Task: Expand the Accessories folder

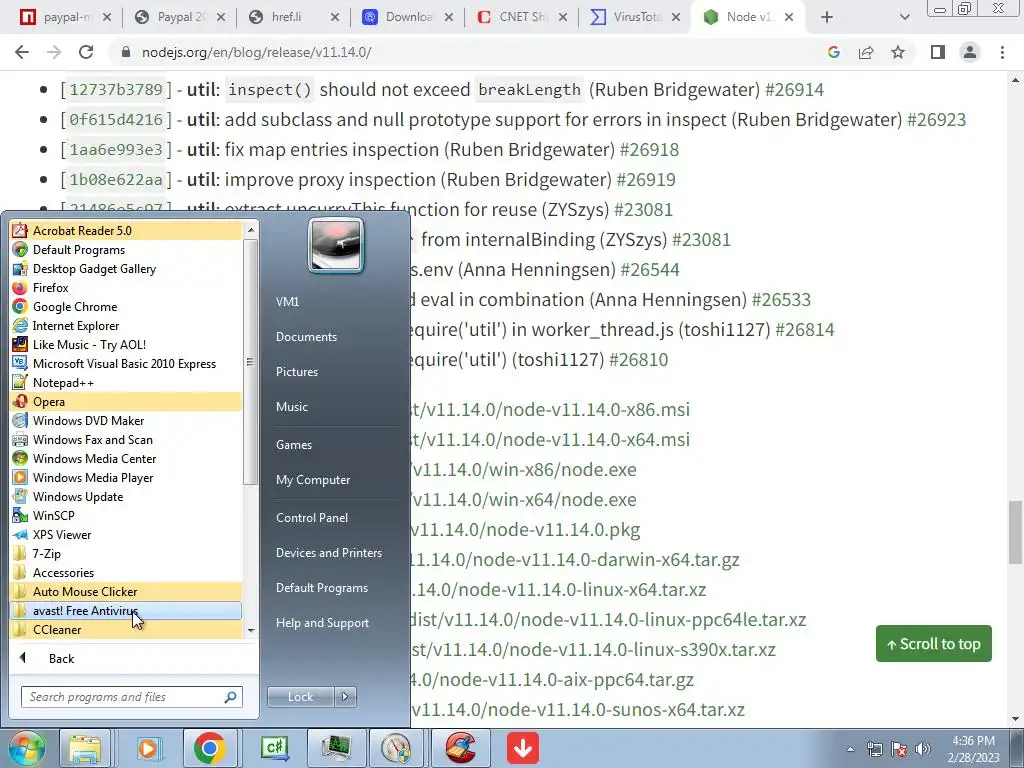Action: pyautogui.click(x=126, y=572)
